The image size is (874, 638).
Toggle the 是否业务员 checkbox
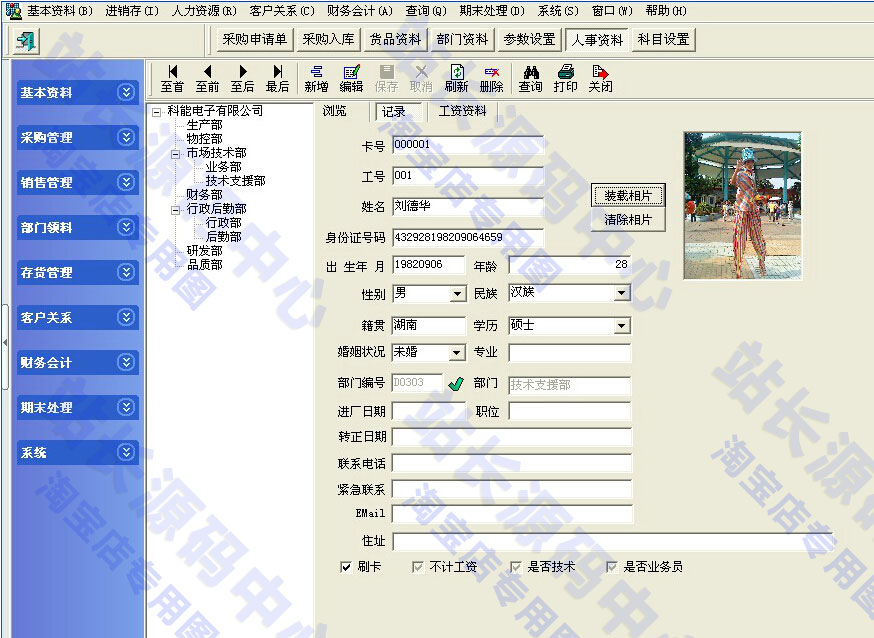point(611,567)
